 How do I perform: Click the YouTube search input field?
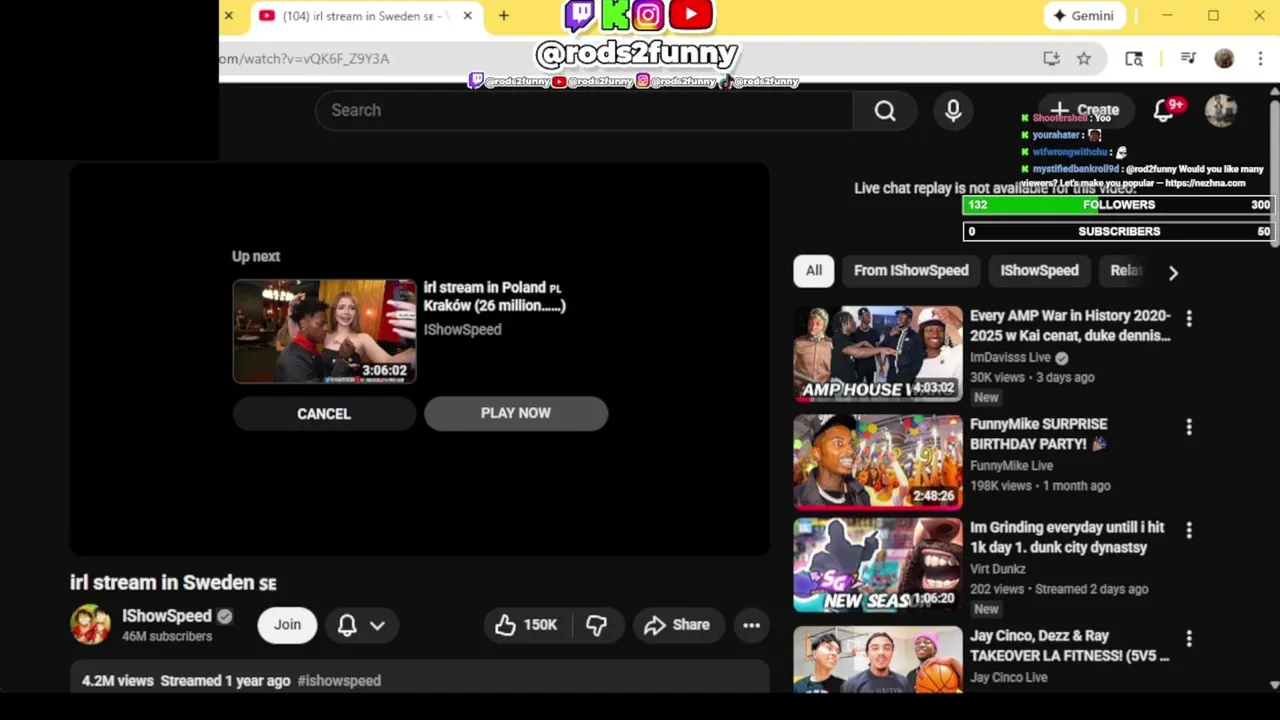pos(584,110)
